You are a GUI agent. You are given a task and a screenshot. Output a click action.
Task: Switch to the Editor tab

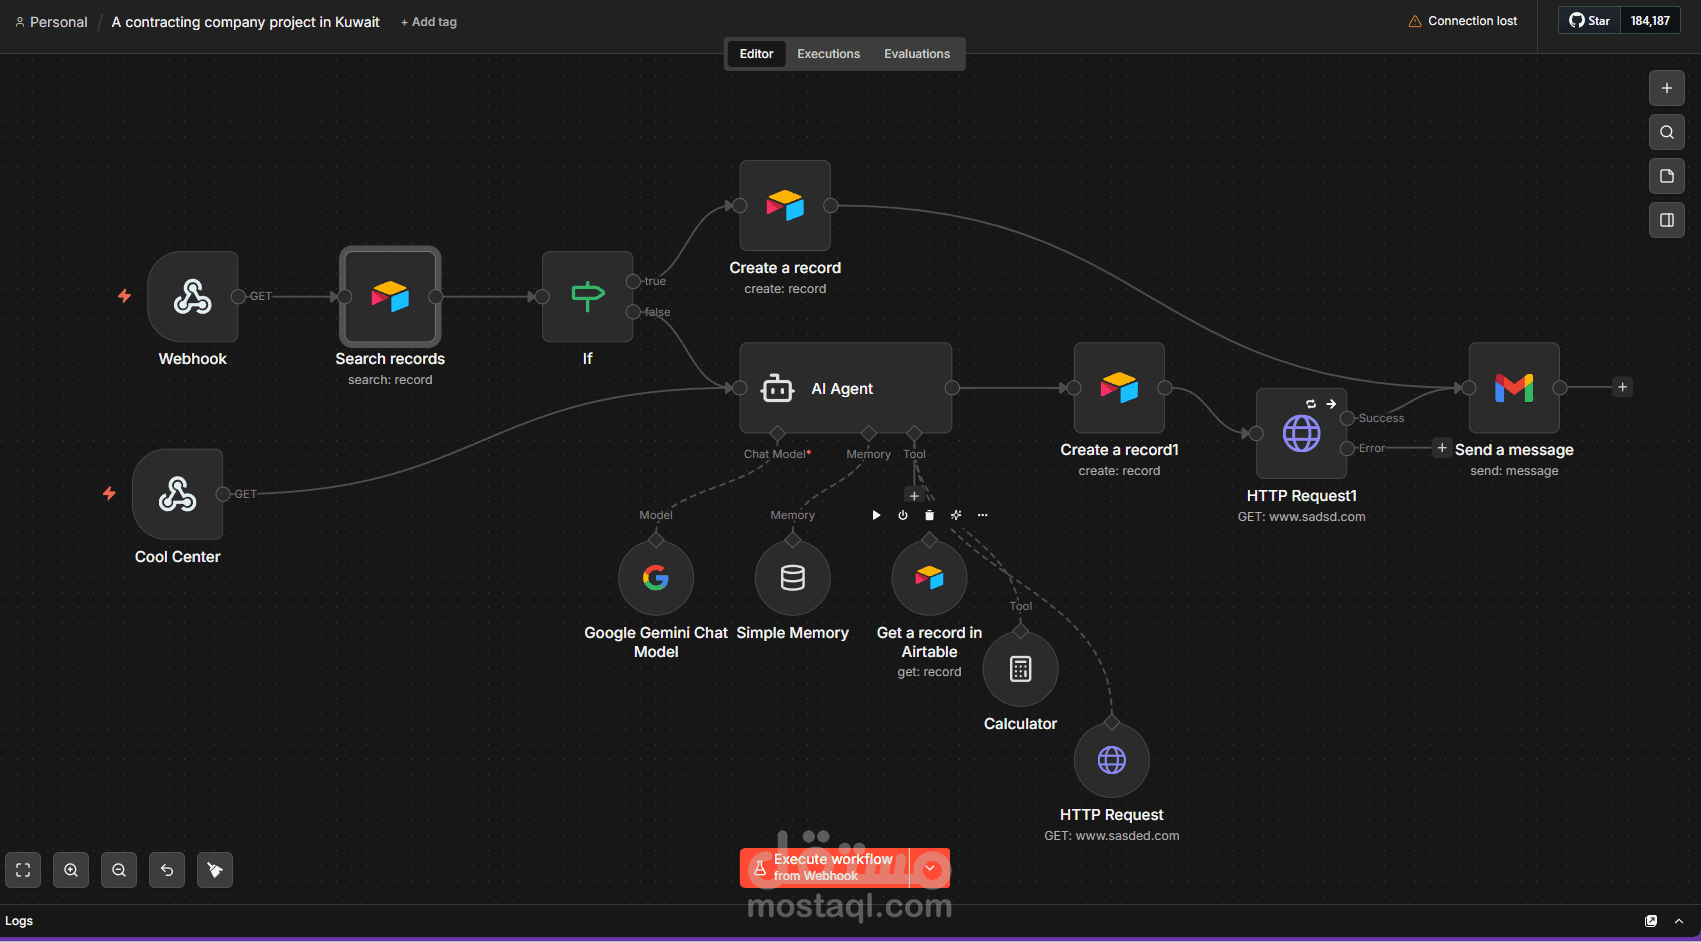756,54
